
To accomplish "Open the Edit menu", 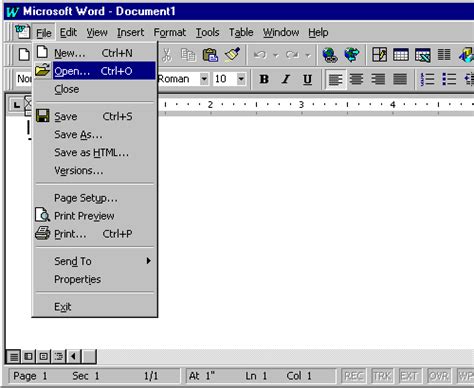I will tap(68, 32).
